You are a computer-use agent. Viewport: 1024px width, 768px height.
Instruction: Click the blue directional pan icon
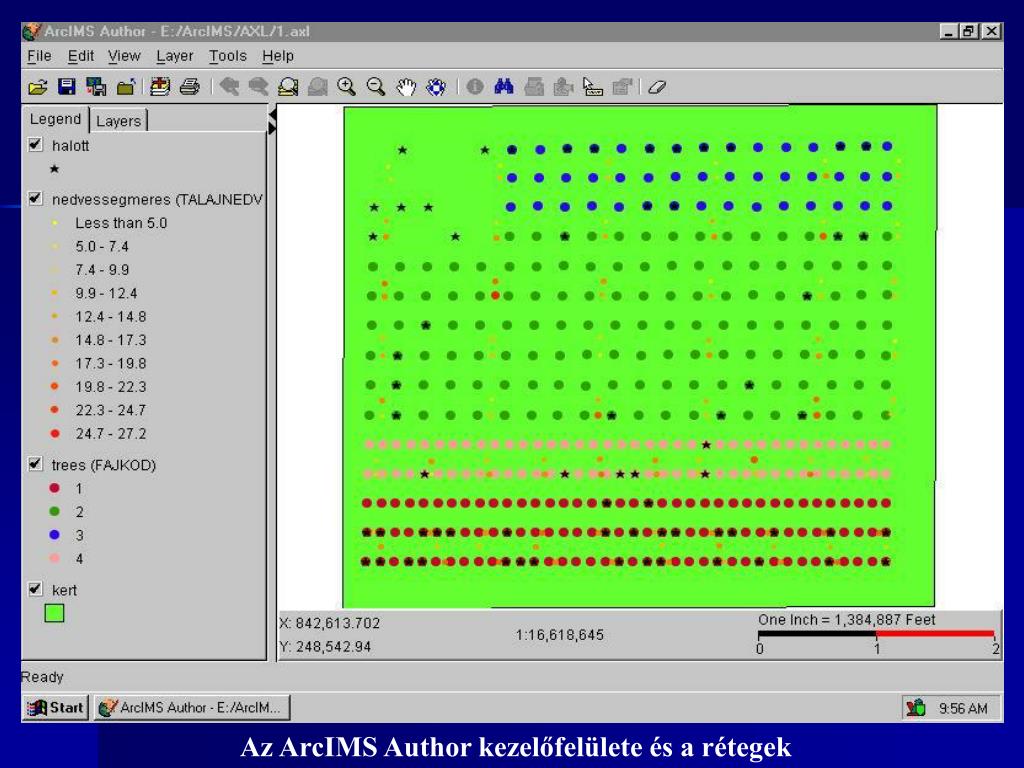436,87
